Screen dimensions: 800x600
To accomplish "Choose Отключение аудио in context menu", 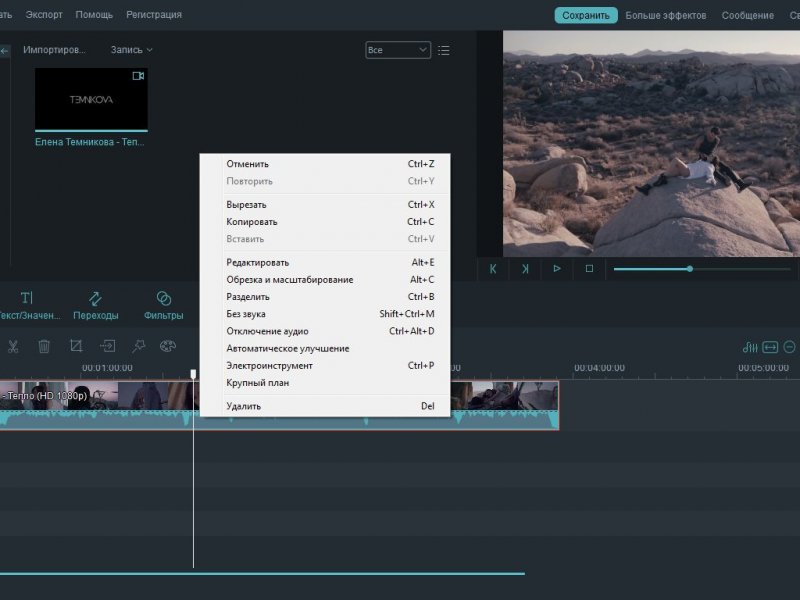I will pos(324,331).
